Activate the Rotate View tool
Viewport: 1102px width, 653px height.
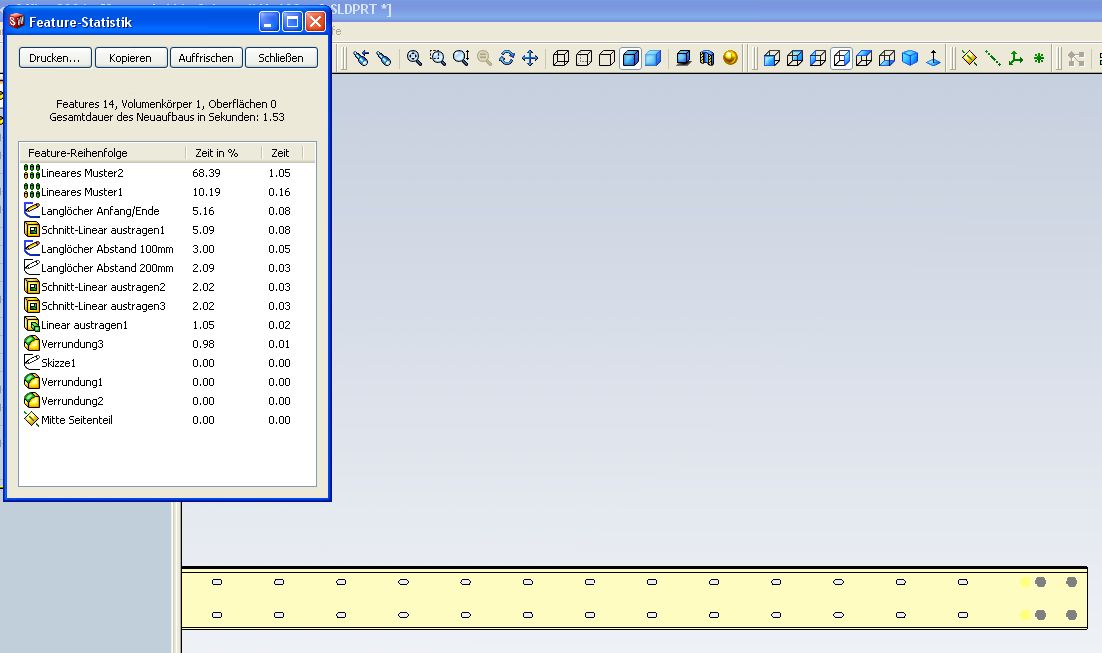(507, 58)
